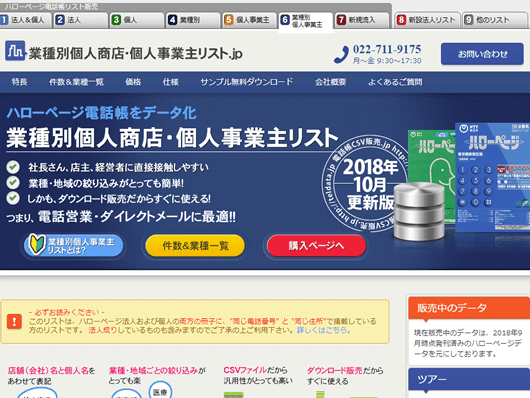Click phone number 022-711-9175
This screenshot has height=398, width=530.
click(387, 49)
